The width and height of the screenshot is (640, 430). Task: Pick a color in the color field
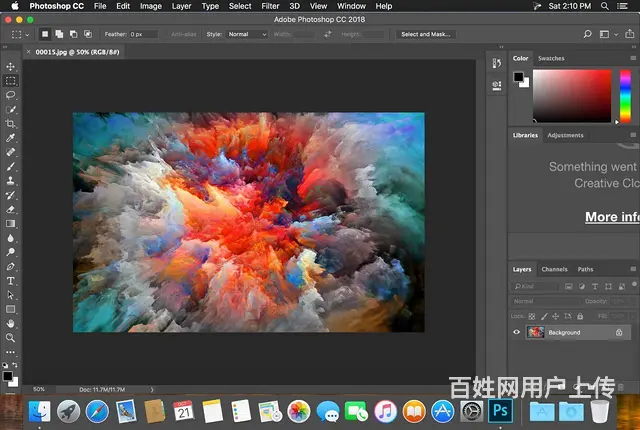[572, 96]
